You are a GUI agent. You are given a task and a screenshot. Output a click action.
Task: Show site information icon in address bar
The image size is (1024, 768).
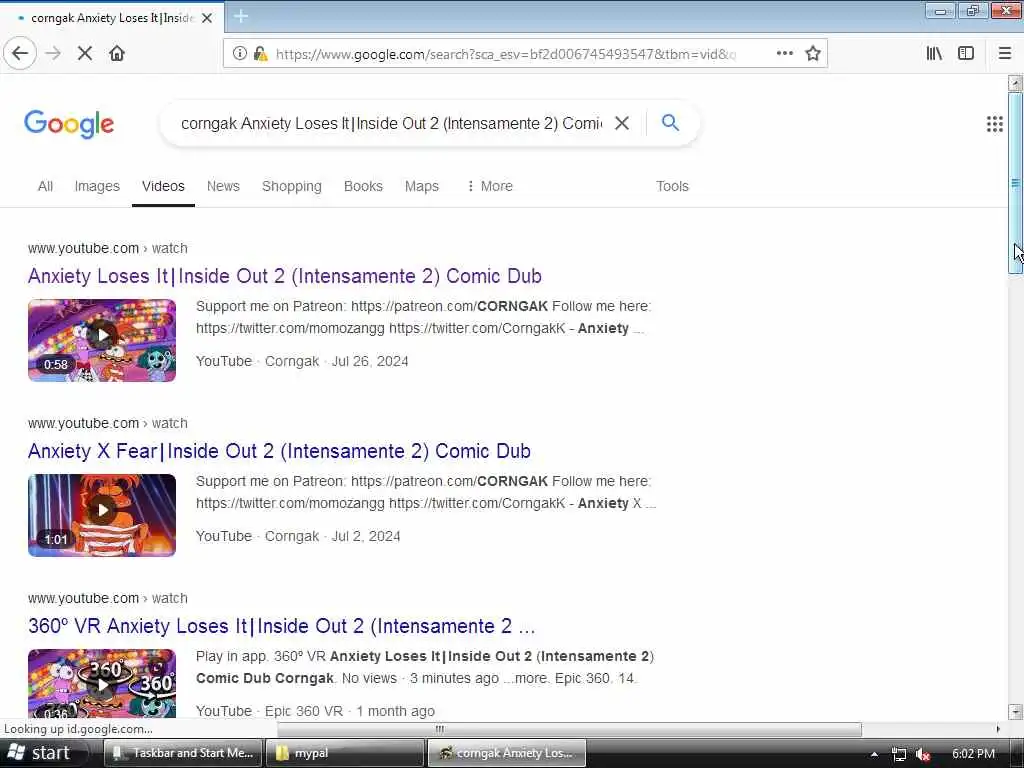tap(240, 54)
